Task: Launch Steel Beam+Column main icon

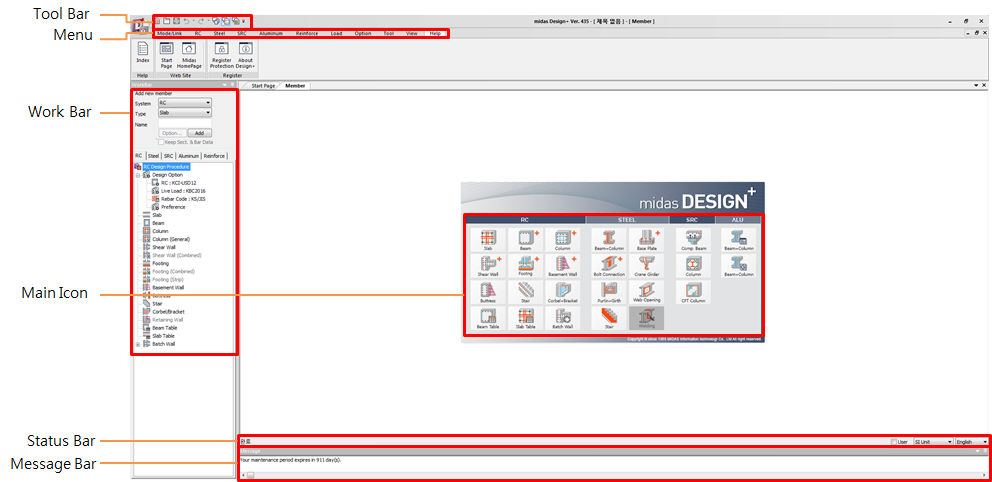Action: point(609,240)
